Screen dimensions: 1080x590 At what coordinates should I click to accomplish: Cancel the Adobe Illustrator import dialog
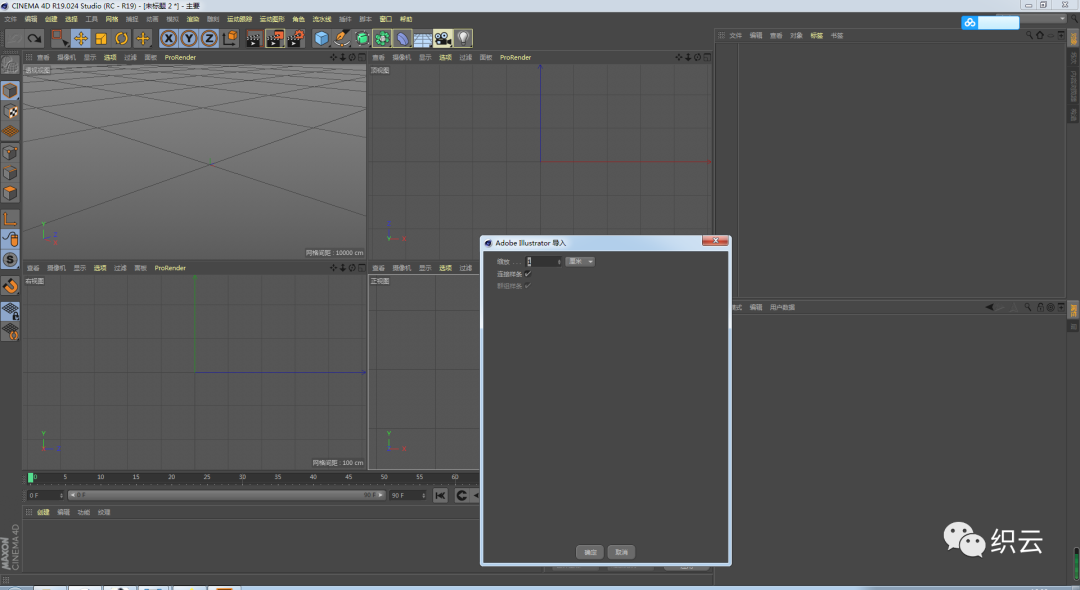point(621,552)
